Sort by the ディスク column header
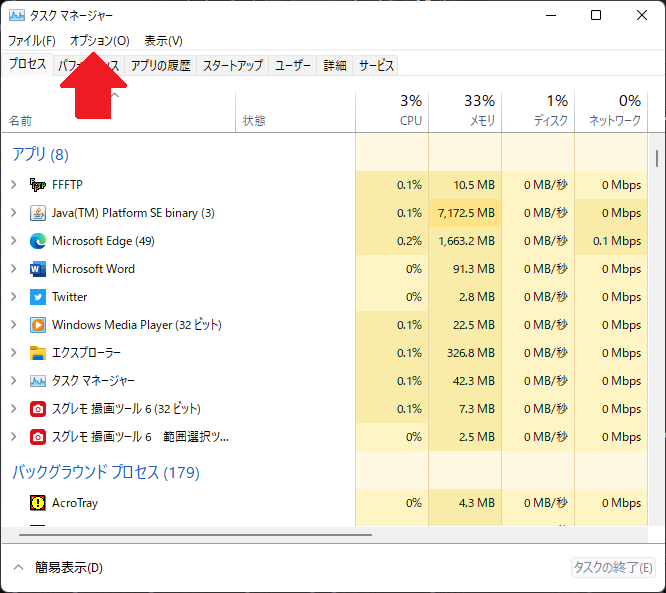Screen dimensions: 666x593 [538, 112]
